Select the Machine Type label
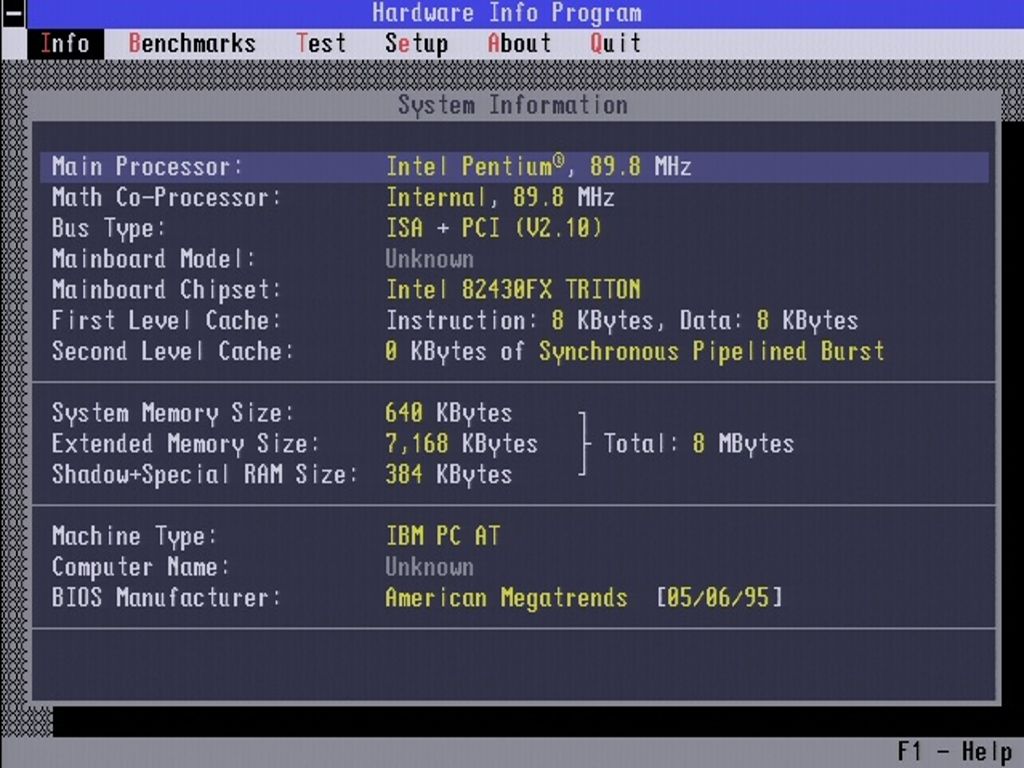Image resolution: width=1024 pixels, height=768 pixels. coord(134,536)
